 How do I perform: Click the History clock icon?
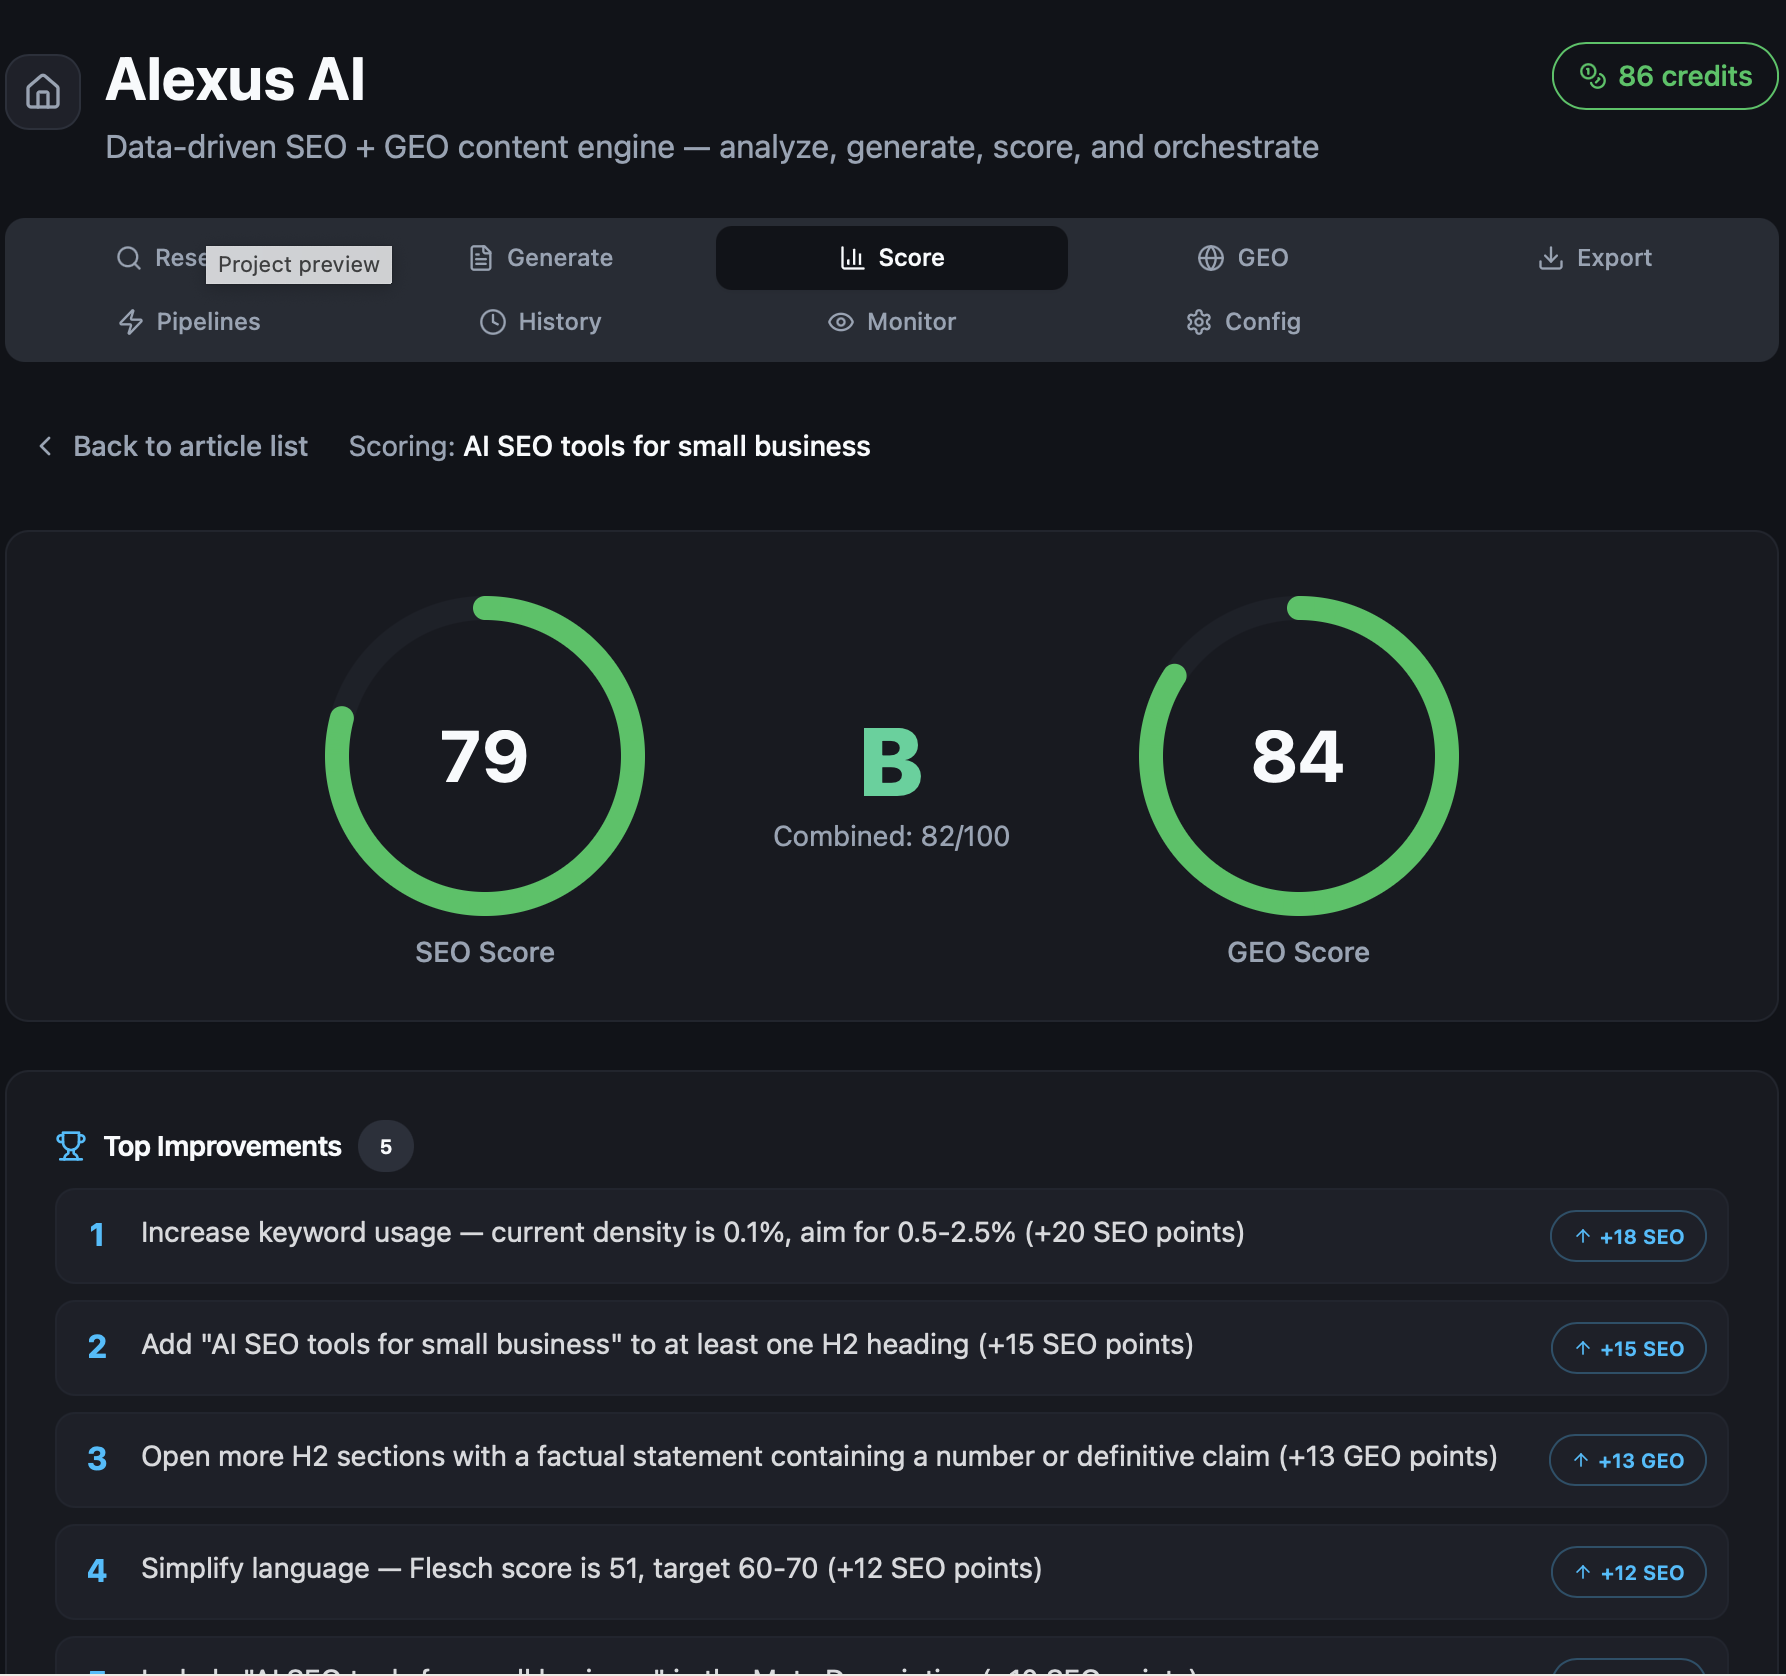tap(492, 321)
